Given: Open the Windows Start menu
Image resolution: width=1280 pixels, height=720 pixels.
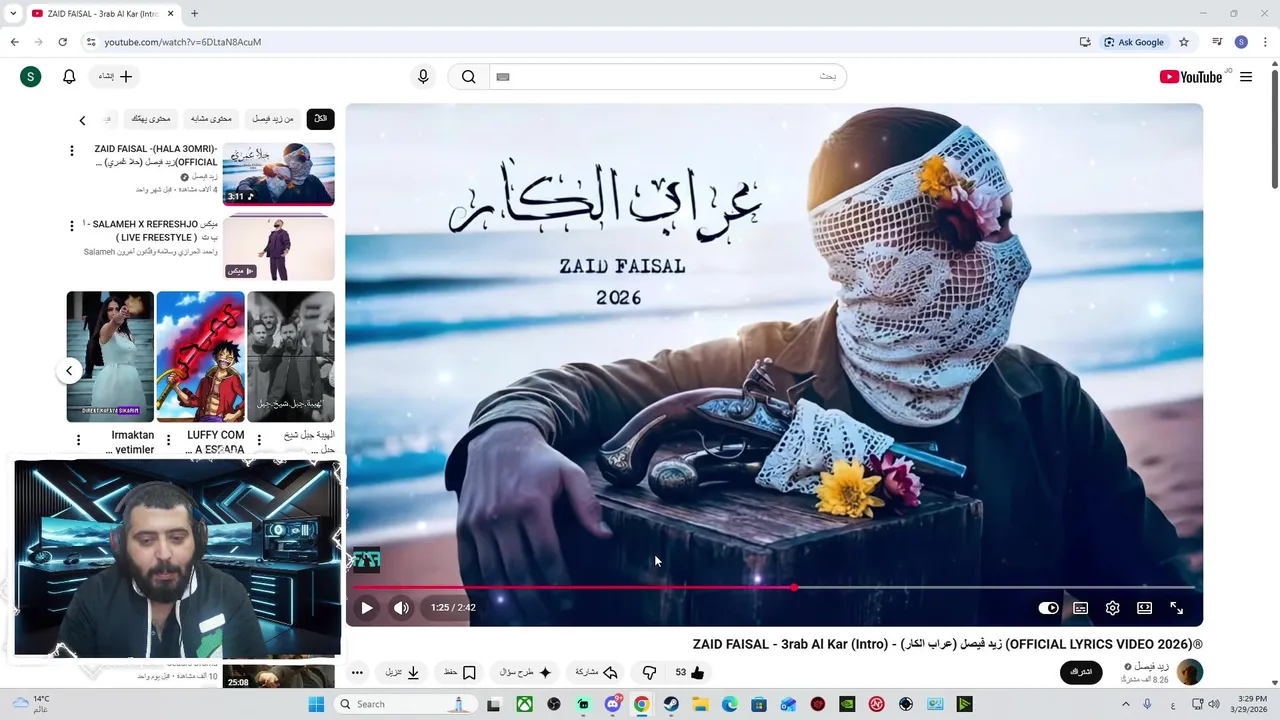Looking at the screenshot, I should point(316,704).
